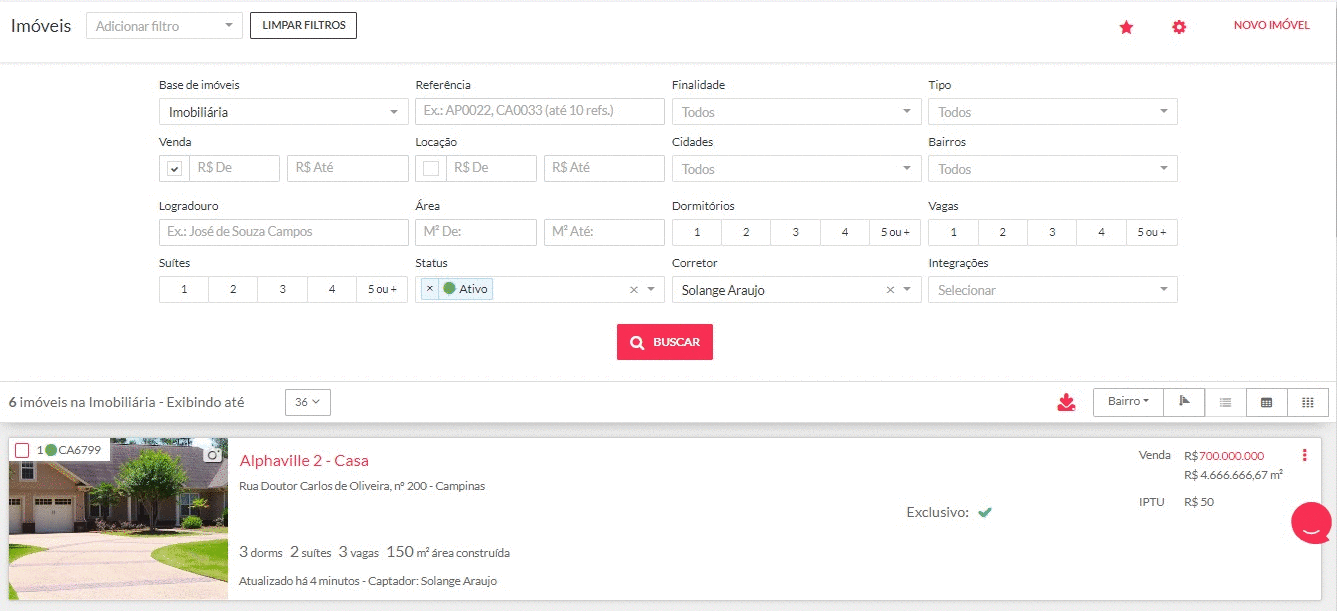Select 5 ou + in Dormitórios
The height and width of the screenshot is (611, 1337).
click(x=895, y=232)
